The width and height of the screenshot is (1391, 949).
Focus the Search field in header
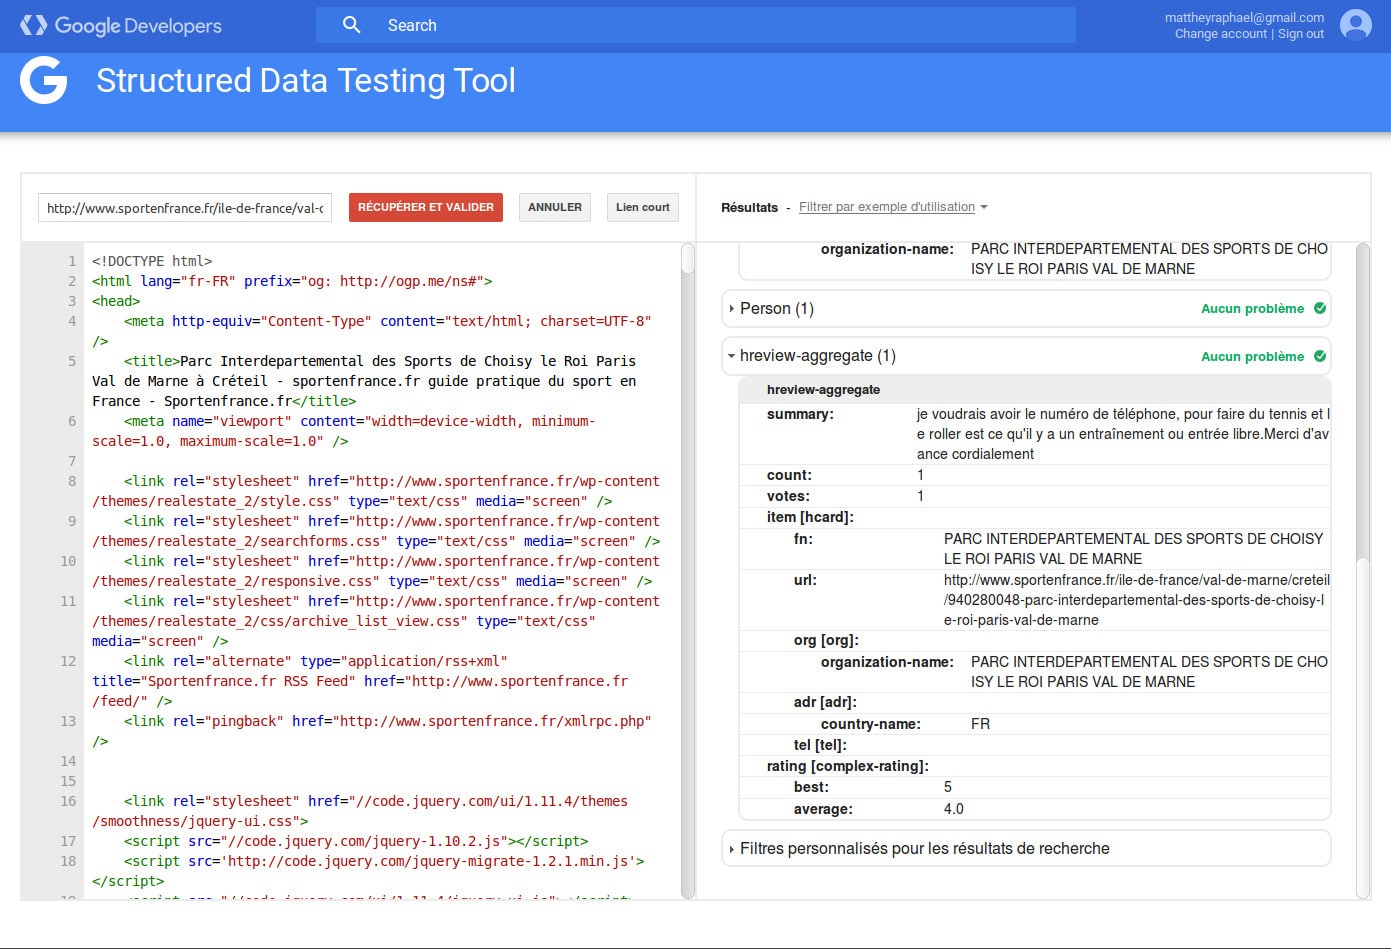696,25
